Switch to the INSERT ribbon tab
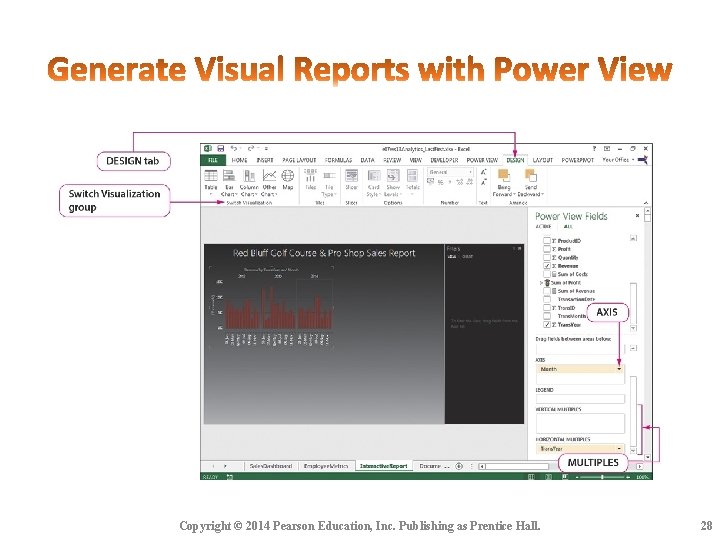This screenshot has height=540, width=720. [265, 160]
